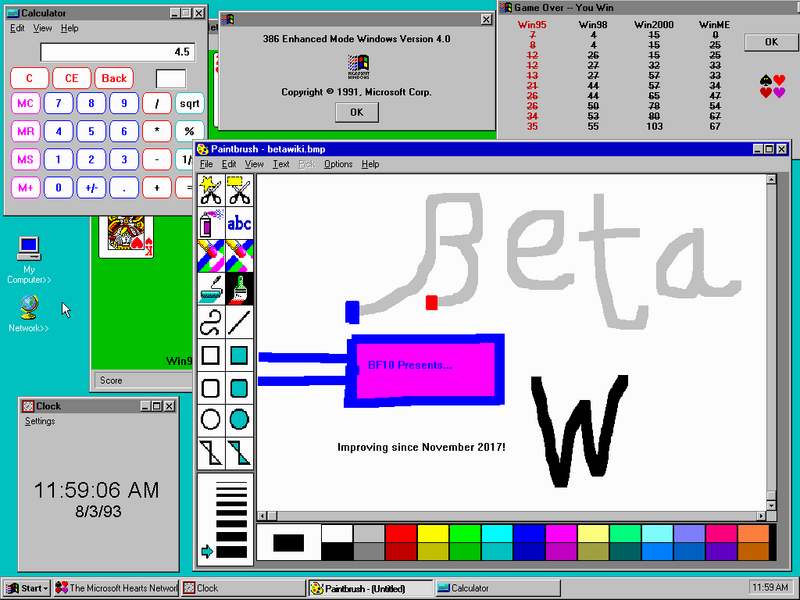This screenshot has width=800, height=600.
Task: Pick the bright blue palette color
Action: click(x=529, y=533)
